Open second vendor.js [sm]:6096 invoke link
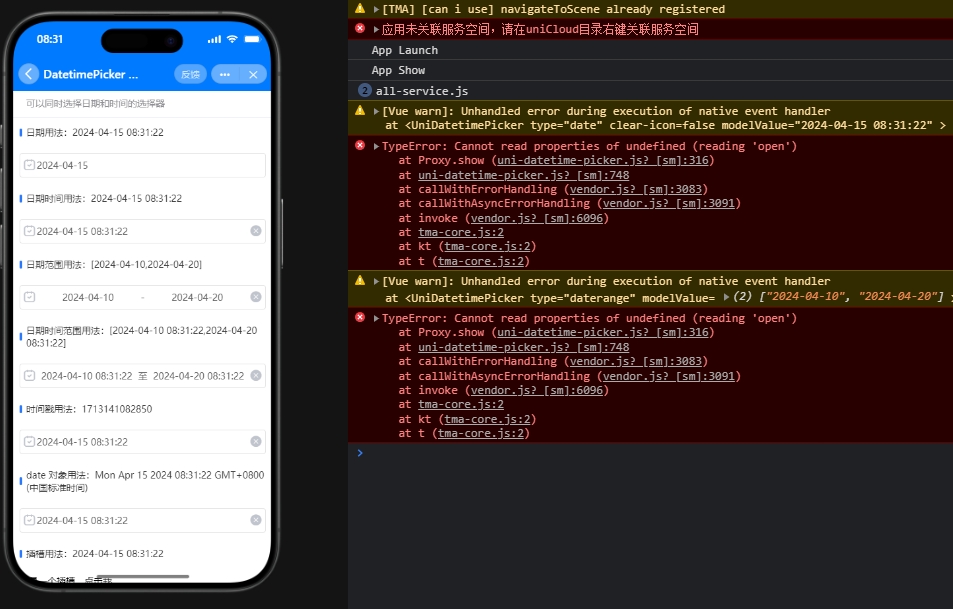Screen dimensions: 953x609 [537, 390]
